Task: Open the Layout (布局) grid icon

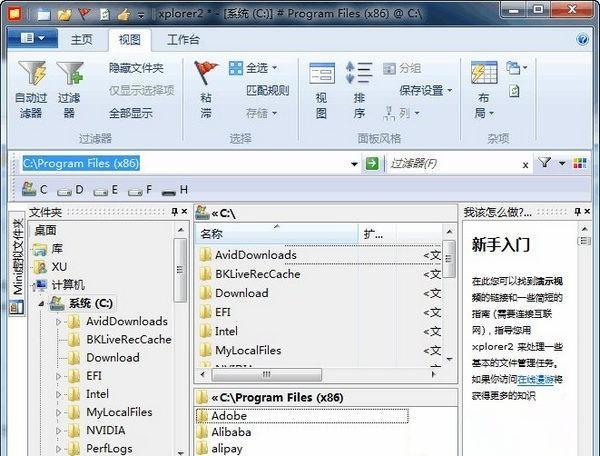Action: pos(484,73)
